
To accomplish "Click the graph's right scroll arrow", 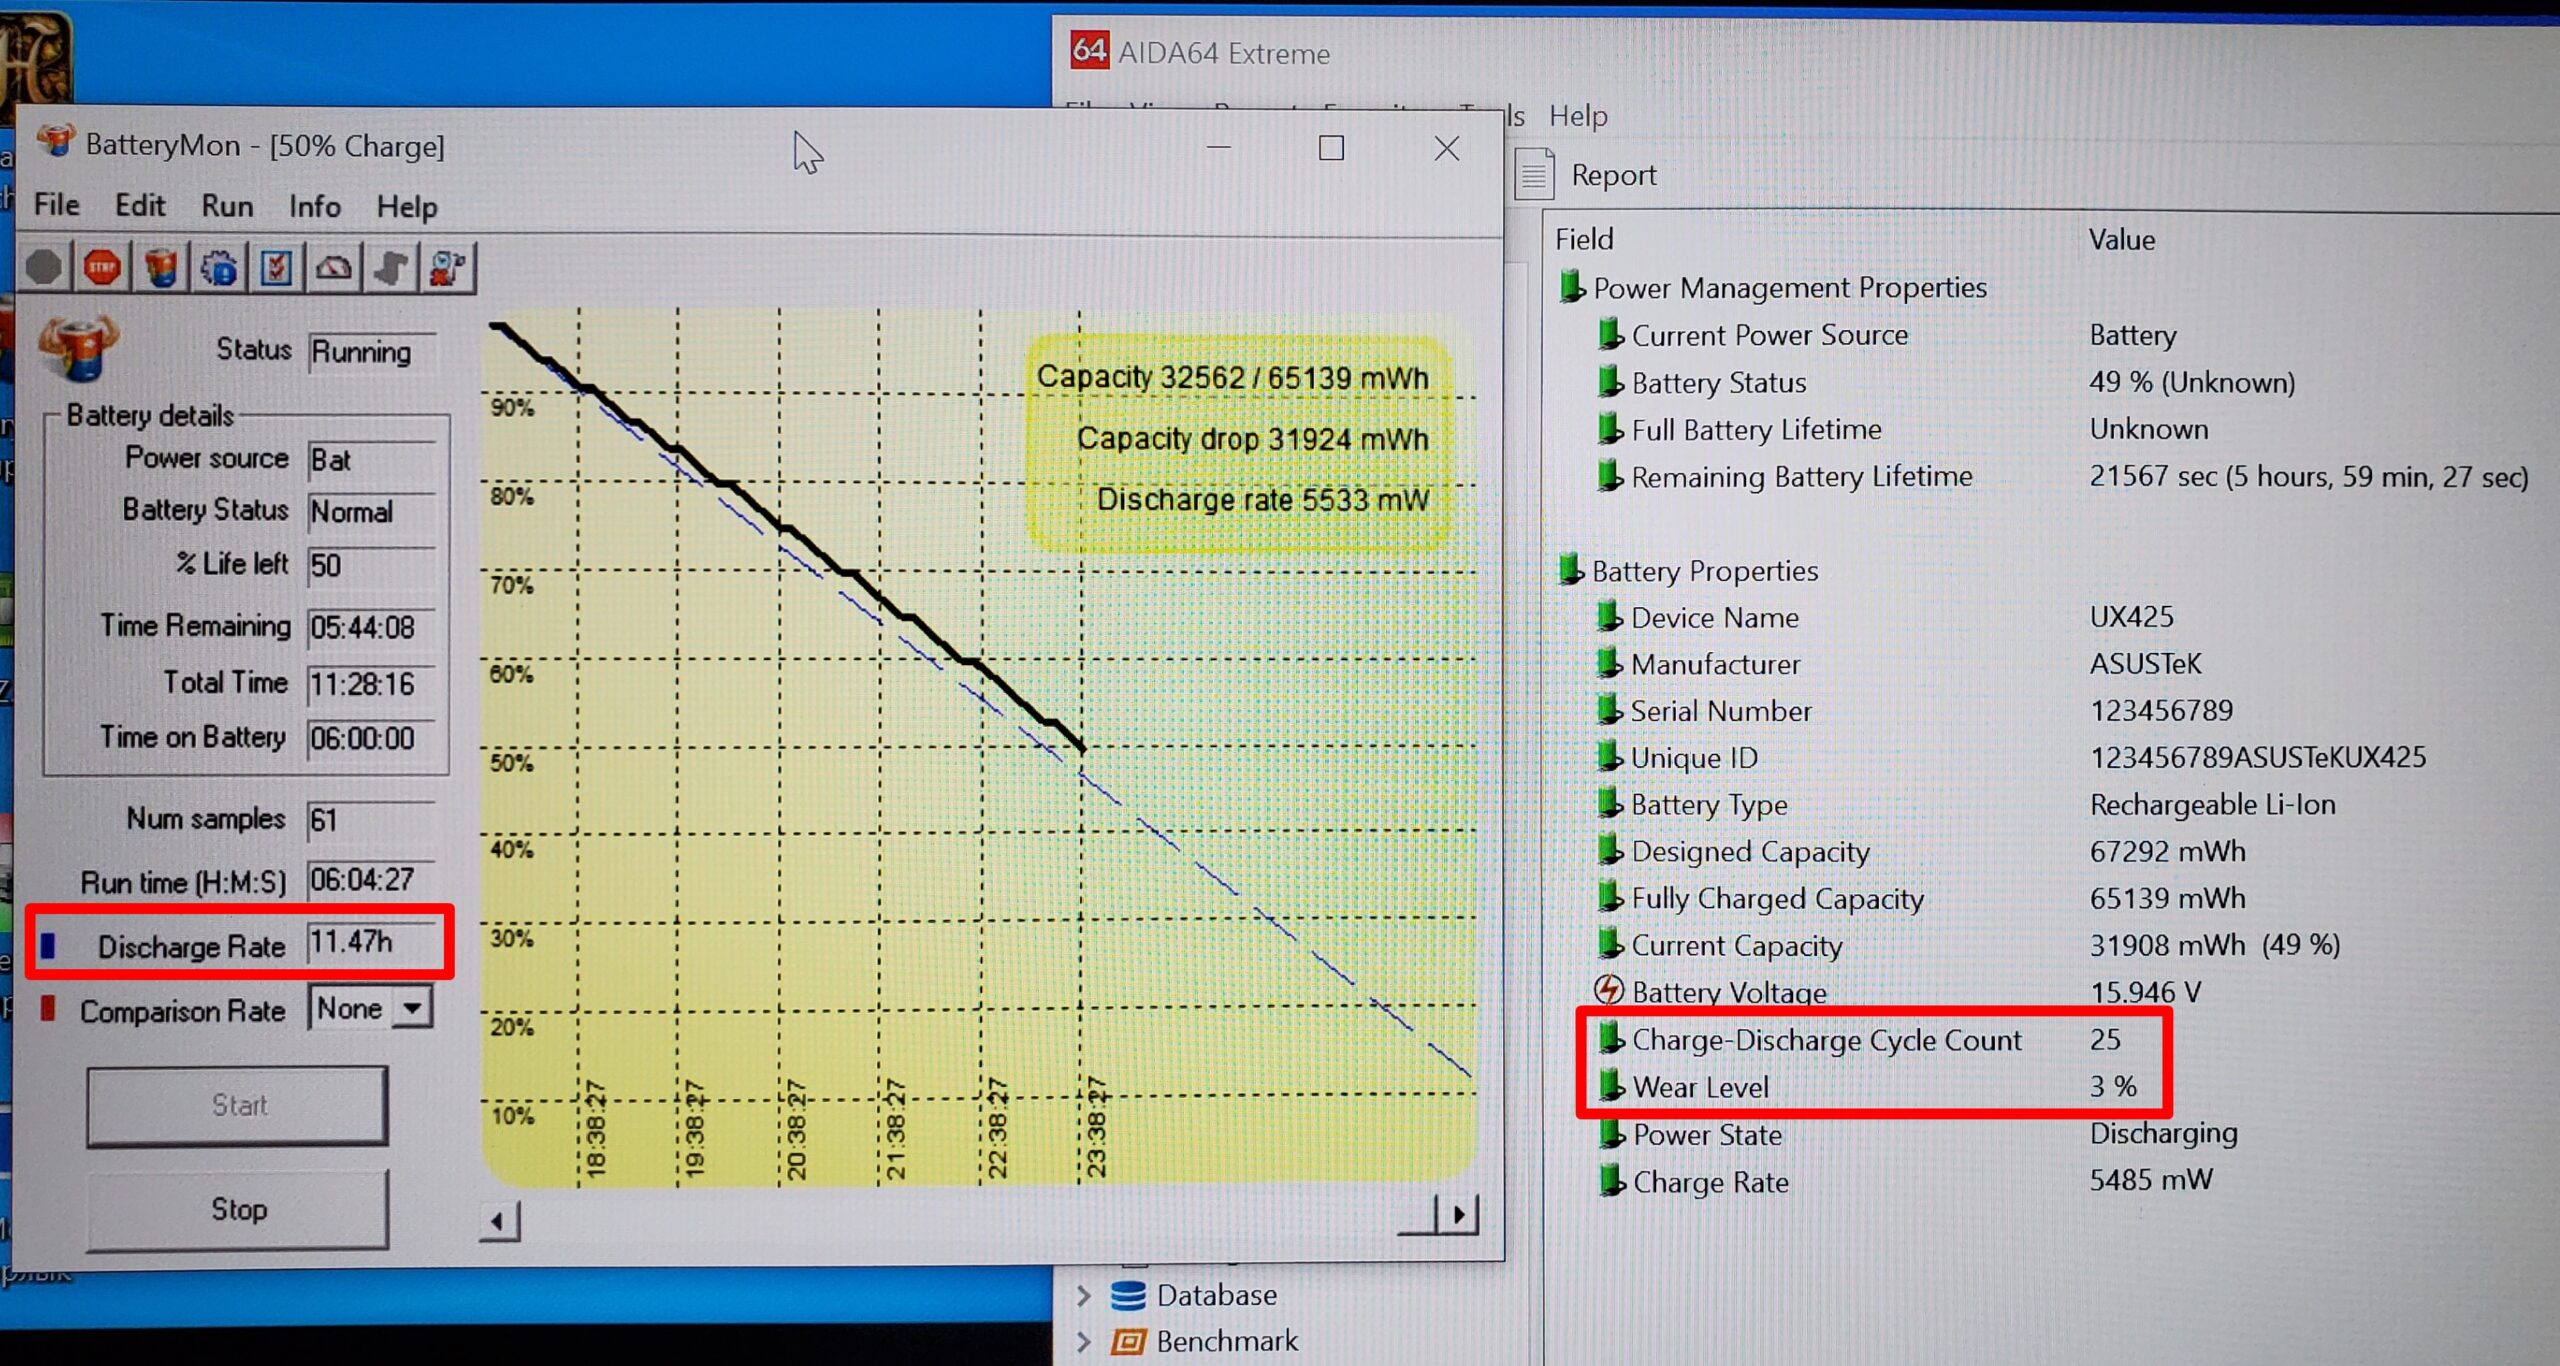I will click(1458, 1215).
